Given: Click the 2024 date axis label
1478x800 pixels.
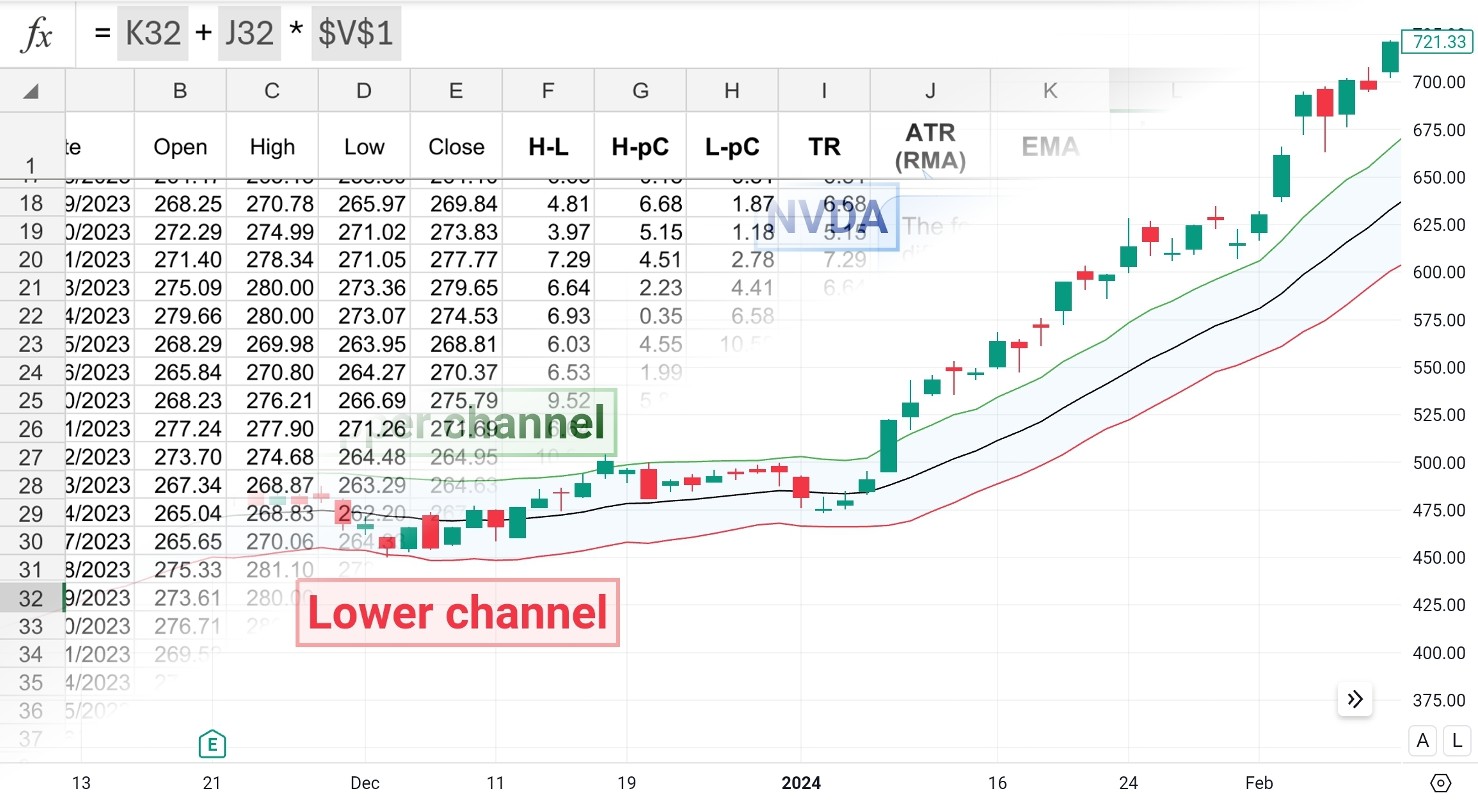Looking at the screenshot, I should pyautogui.click(x=801, y=783).
